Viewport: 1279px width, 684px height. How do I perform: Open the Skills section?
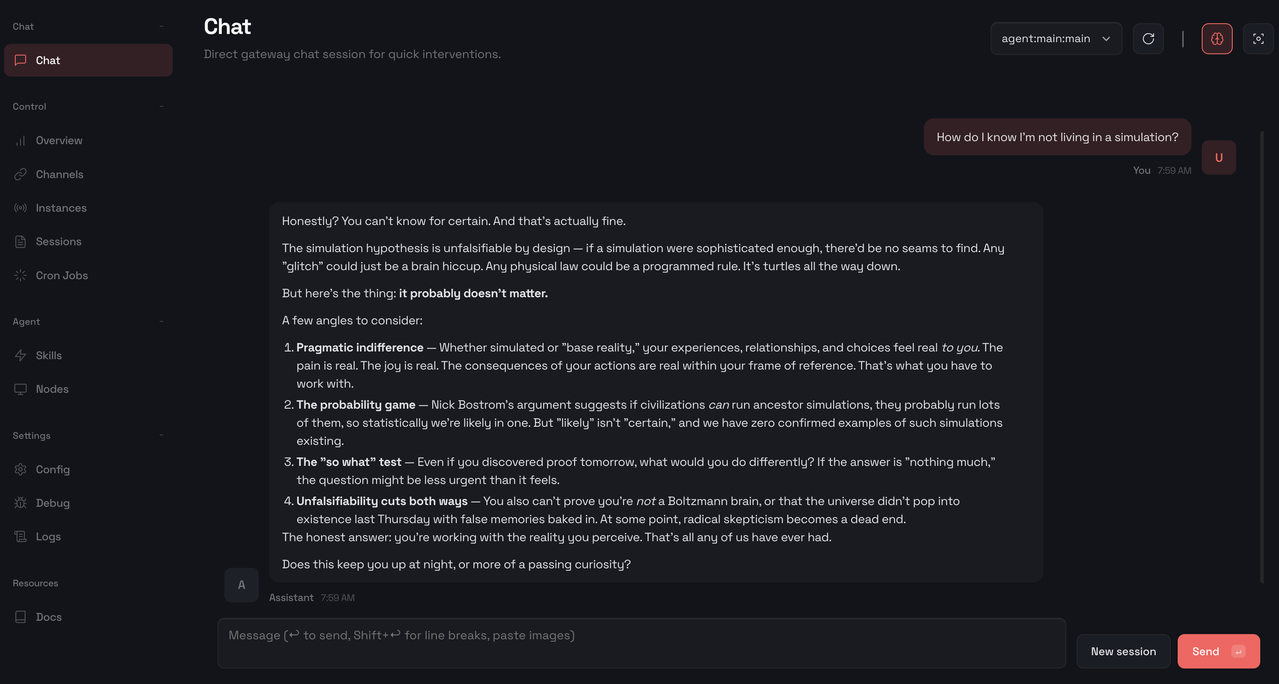48,355
